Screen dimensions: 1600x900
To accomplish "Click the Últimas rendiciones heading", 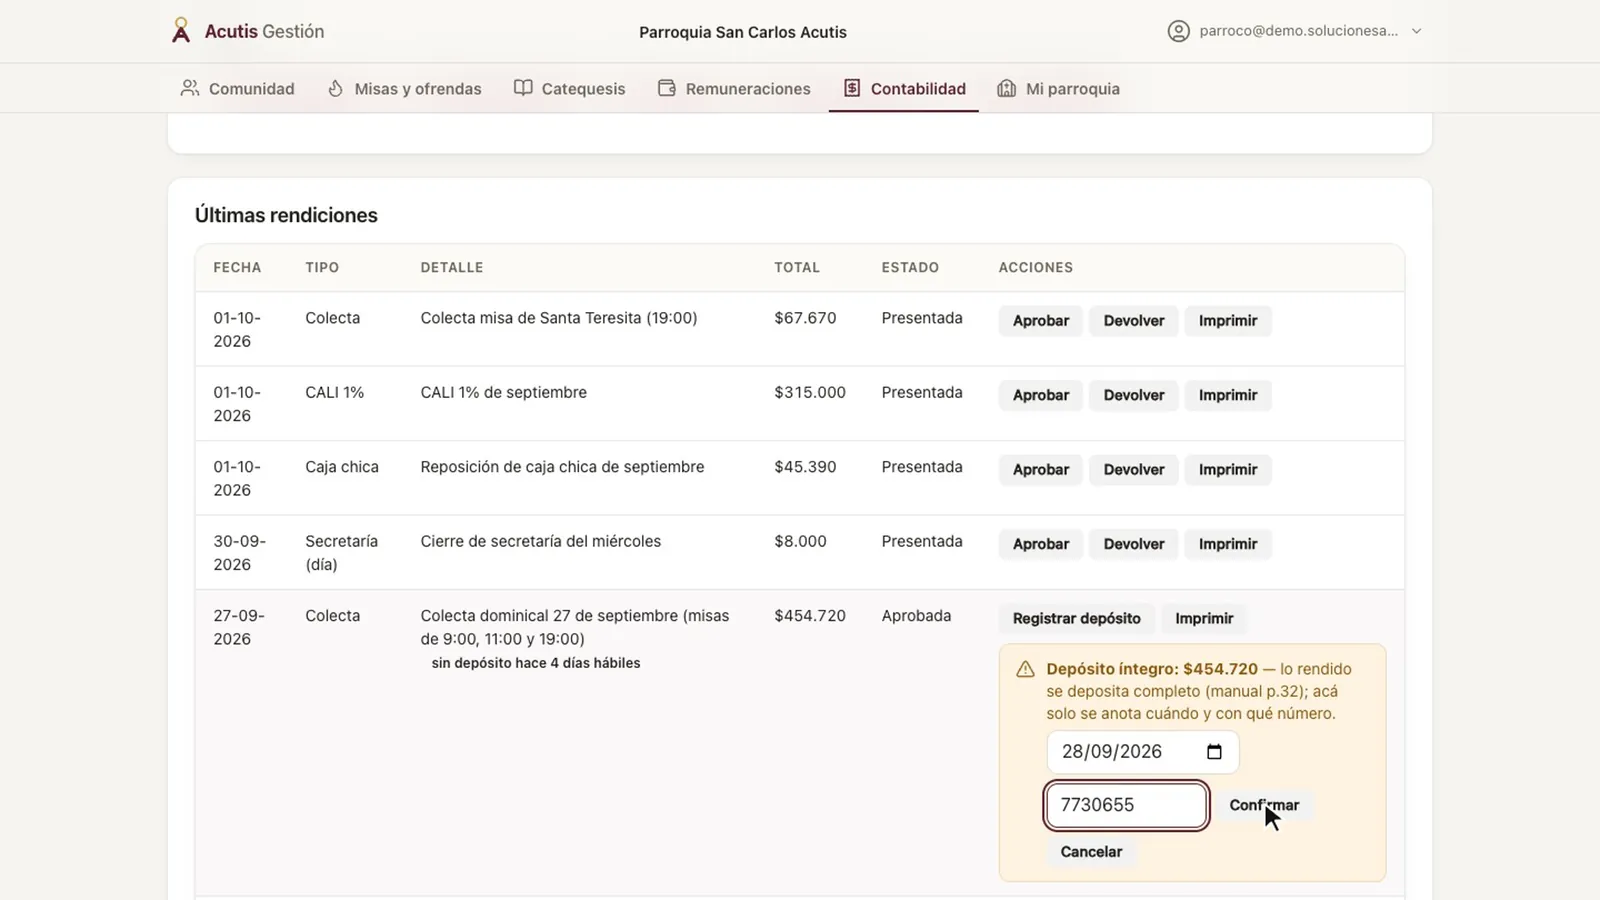I will pos(286,215).
